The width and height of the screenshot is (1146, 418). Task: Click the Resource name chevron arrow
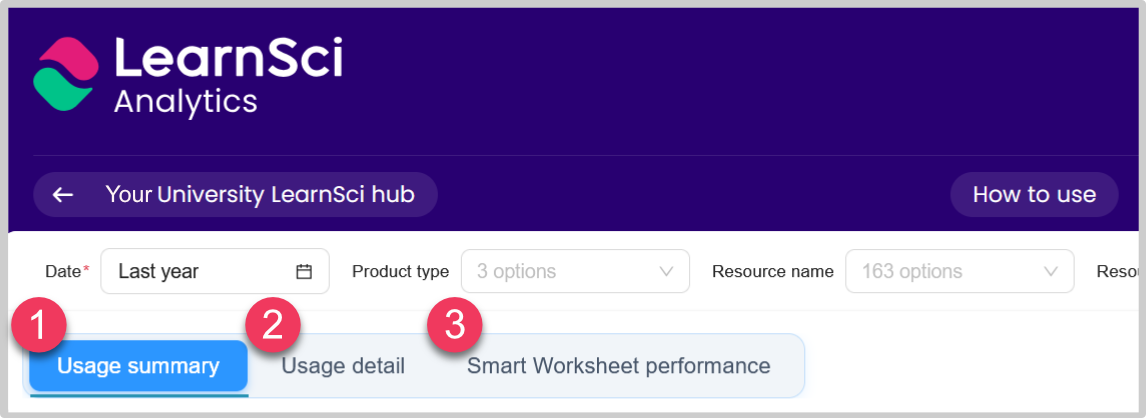pyautogui.click(x=1050, y=271)
